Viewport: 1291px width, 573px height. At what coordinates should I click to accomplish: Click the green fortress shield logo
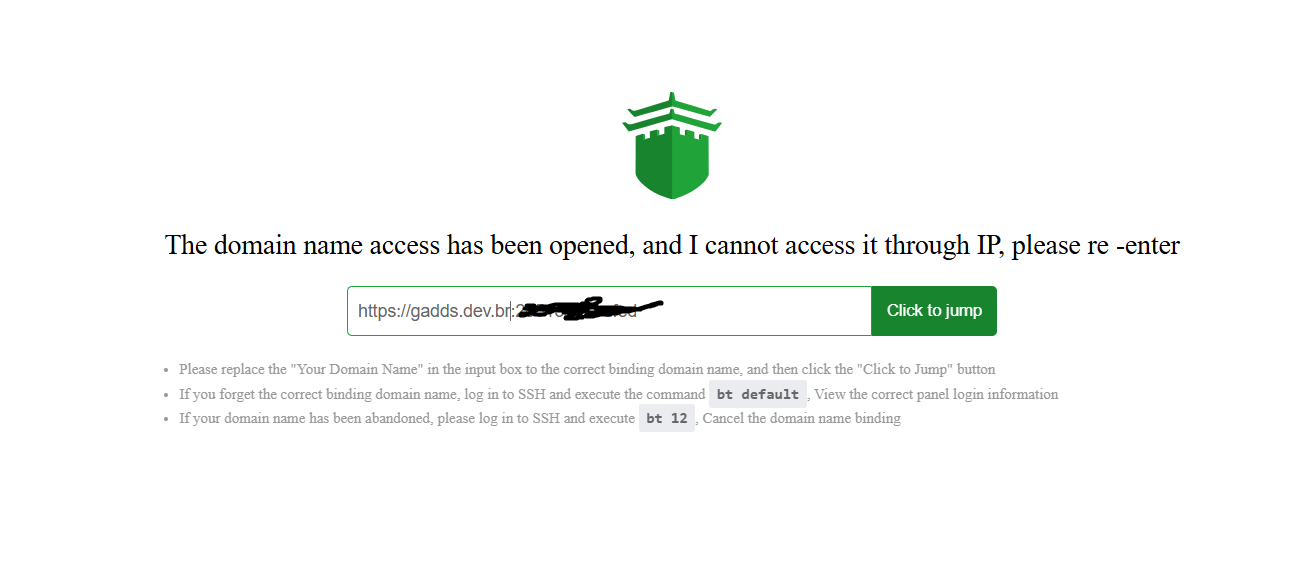pos(672,146)
